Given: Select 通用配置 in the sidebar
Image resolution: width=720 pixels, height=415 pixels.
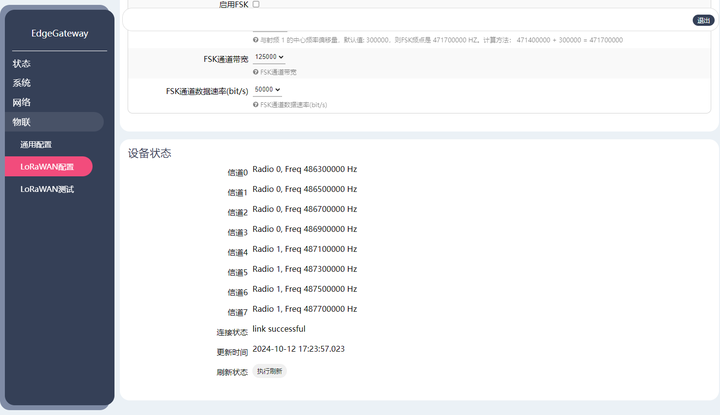Looking at the screenshot, I should pyautogui.click(x=36, y=145).
